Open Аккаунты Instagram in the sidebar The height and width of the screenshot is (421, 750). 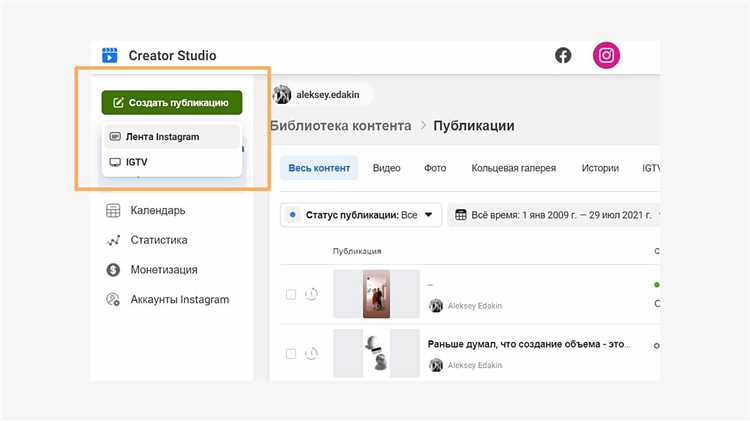180,299
